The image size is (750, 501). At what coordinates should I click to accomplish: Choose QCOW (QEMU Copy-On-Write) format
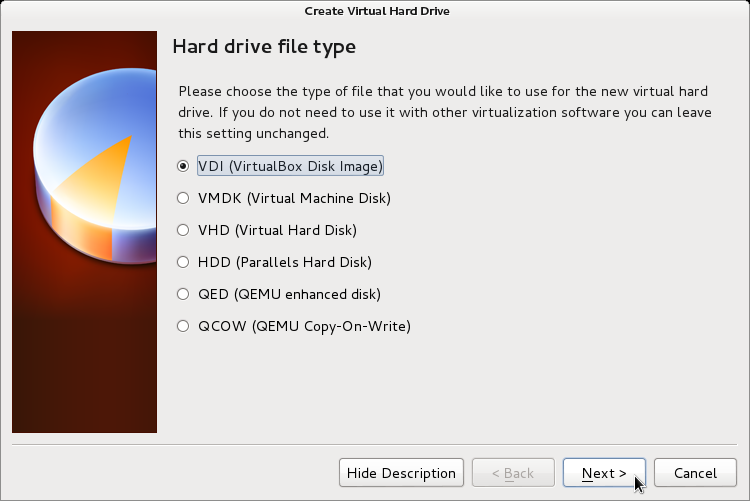(183, 326)
